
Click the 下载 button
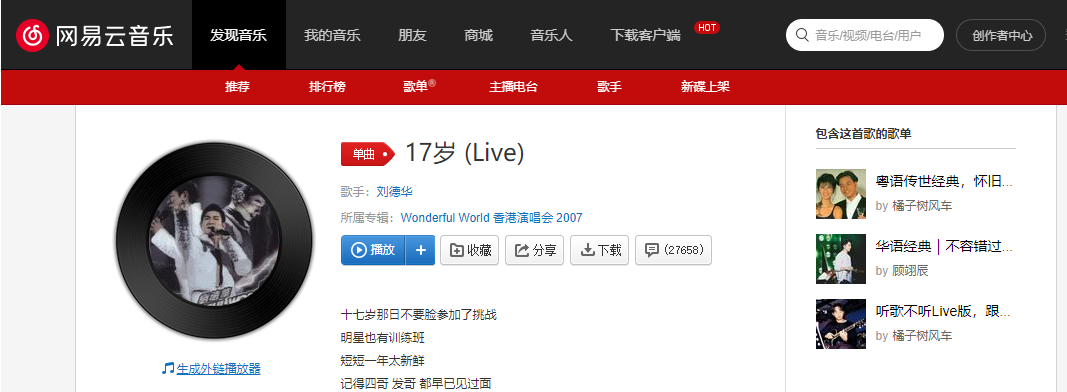pos(600,250)
